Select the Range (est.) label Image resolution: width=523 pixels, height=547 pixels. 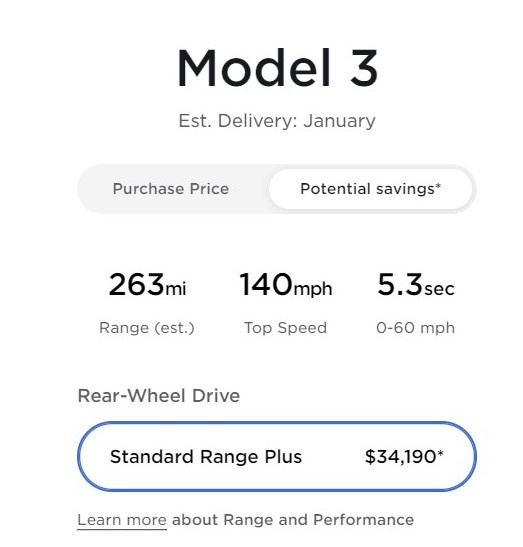click(x=147, y=328)
